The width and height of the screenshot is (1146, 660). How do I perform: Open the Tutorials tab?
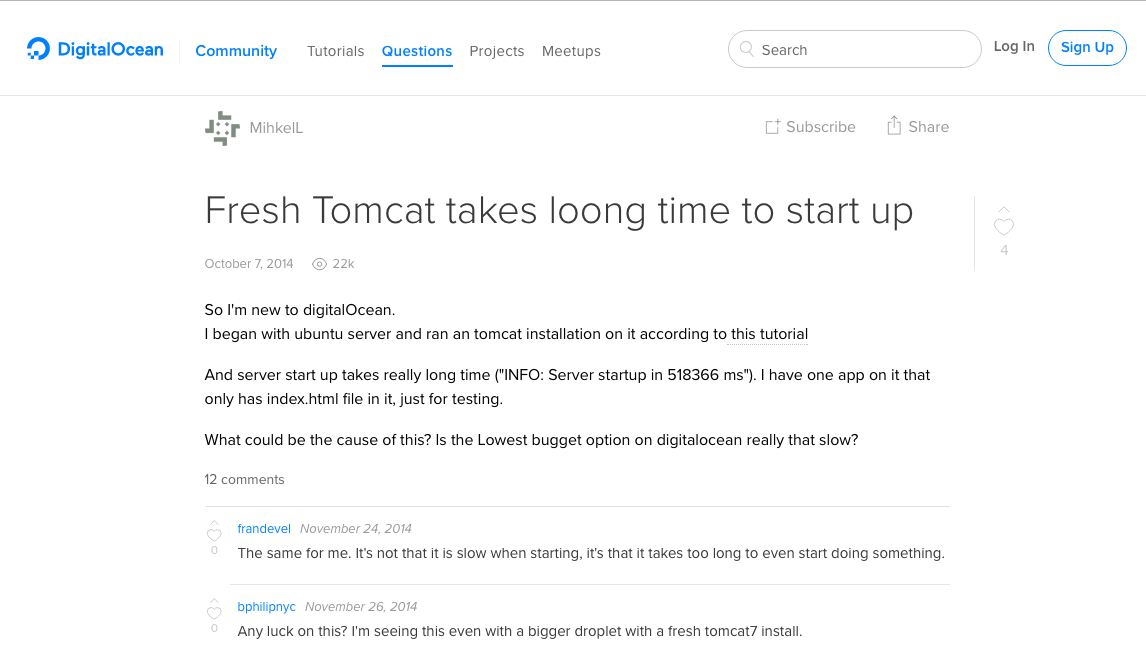pyautogui.click(x=335, y=51)
